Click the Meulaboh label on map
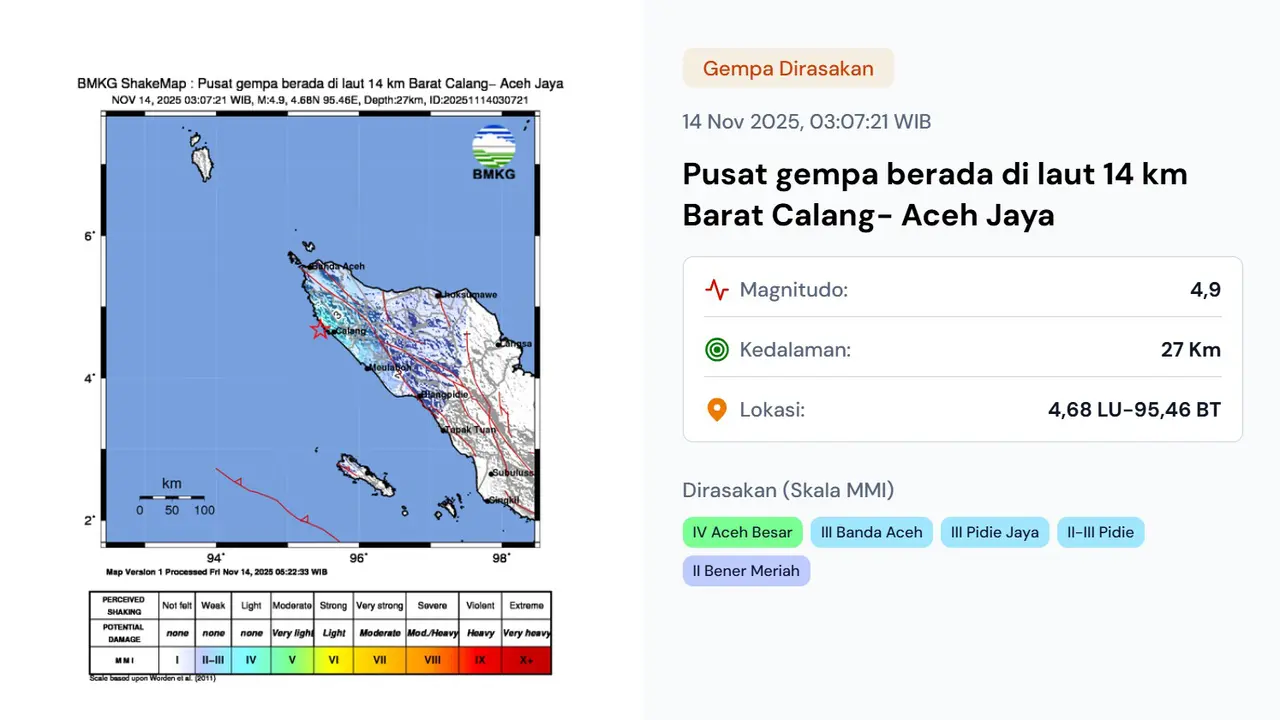This screenshot has width=1280, height=720. click(x=388, y=368)
